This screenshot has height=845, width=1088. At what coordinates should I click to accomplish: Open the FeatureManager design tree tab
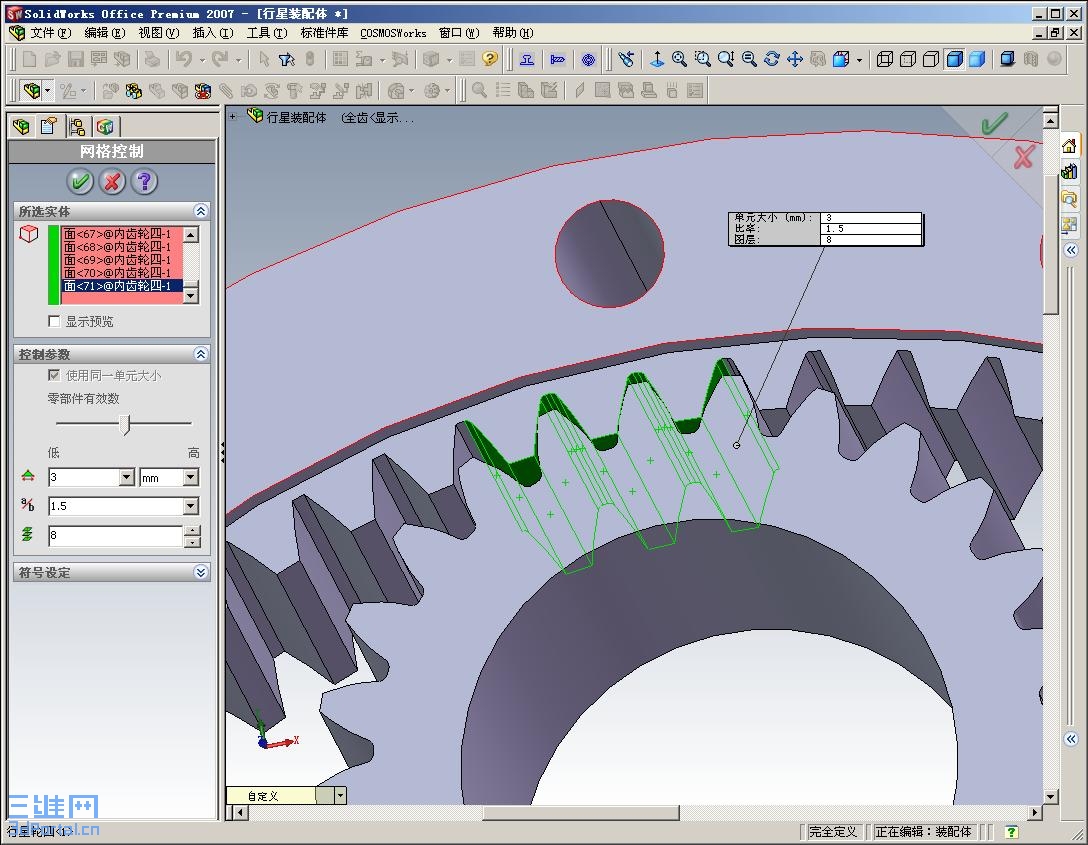tap(22, 126)
